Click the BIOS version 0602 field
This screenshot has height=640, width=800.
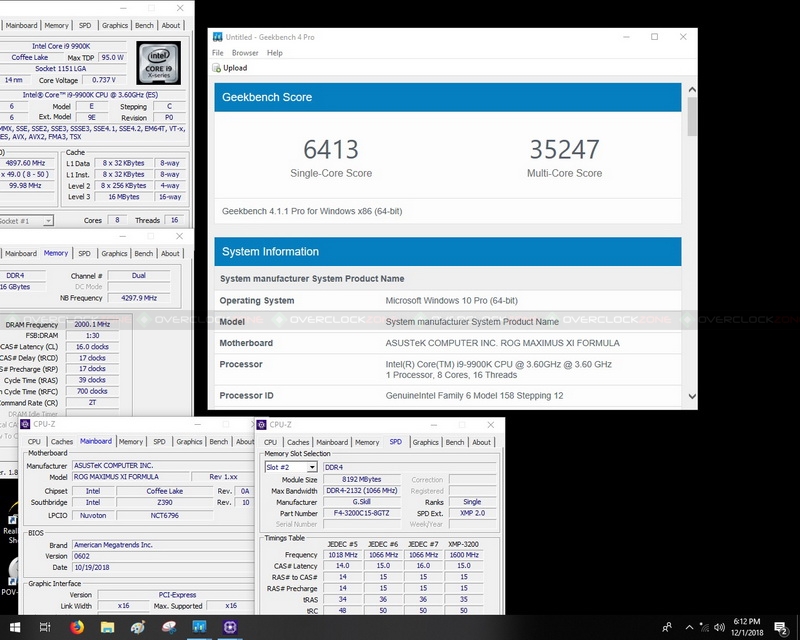[162, 556]
